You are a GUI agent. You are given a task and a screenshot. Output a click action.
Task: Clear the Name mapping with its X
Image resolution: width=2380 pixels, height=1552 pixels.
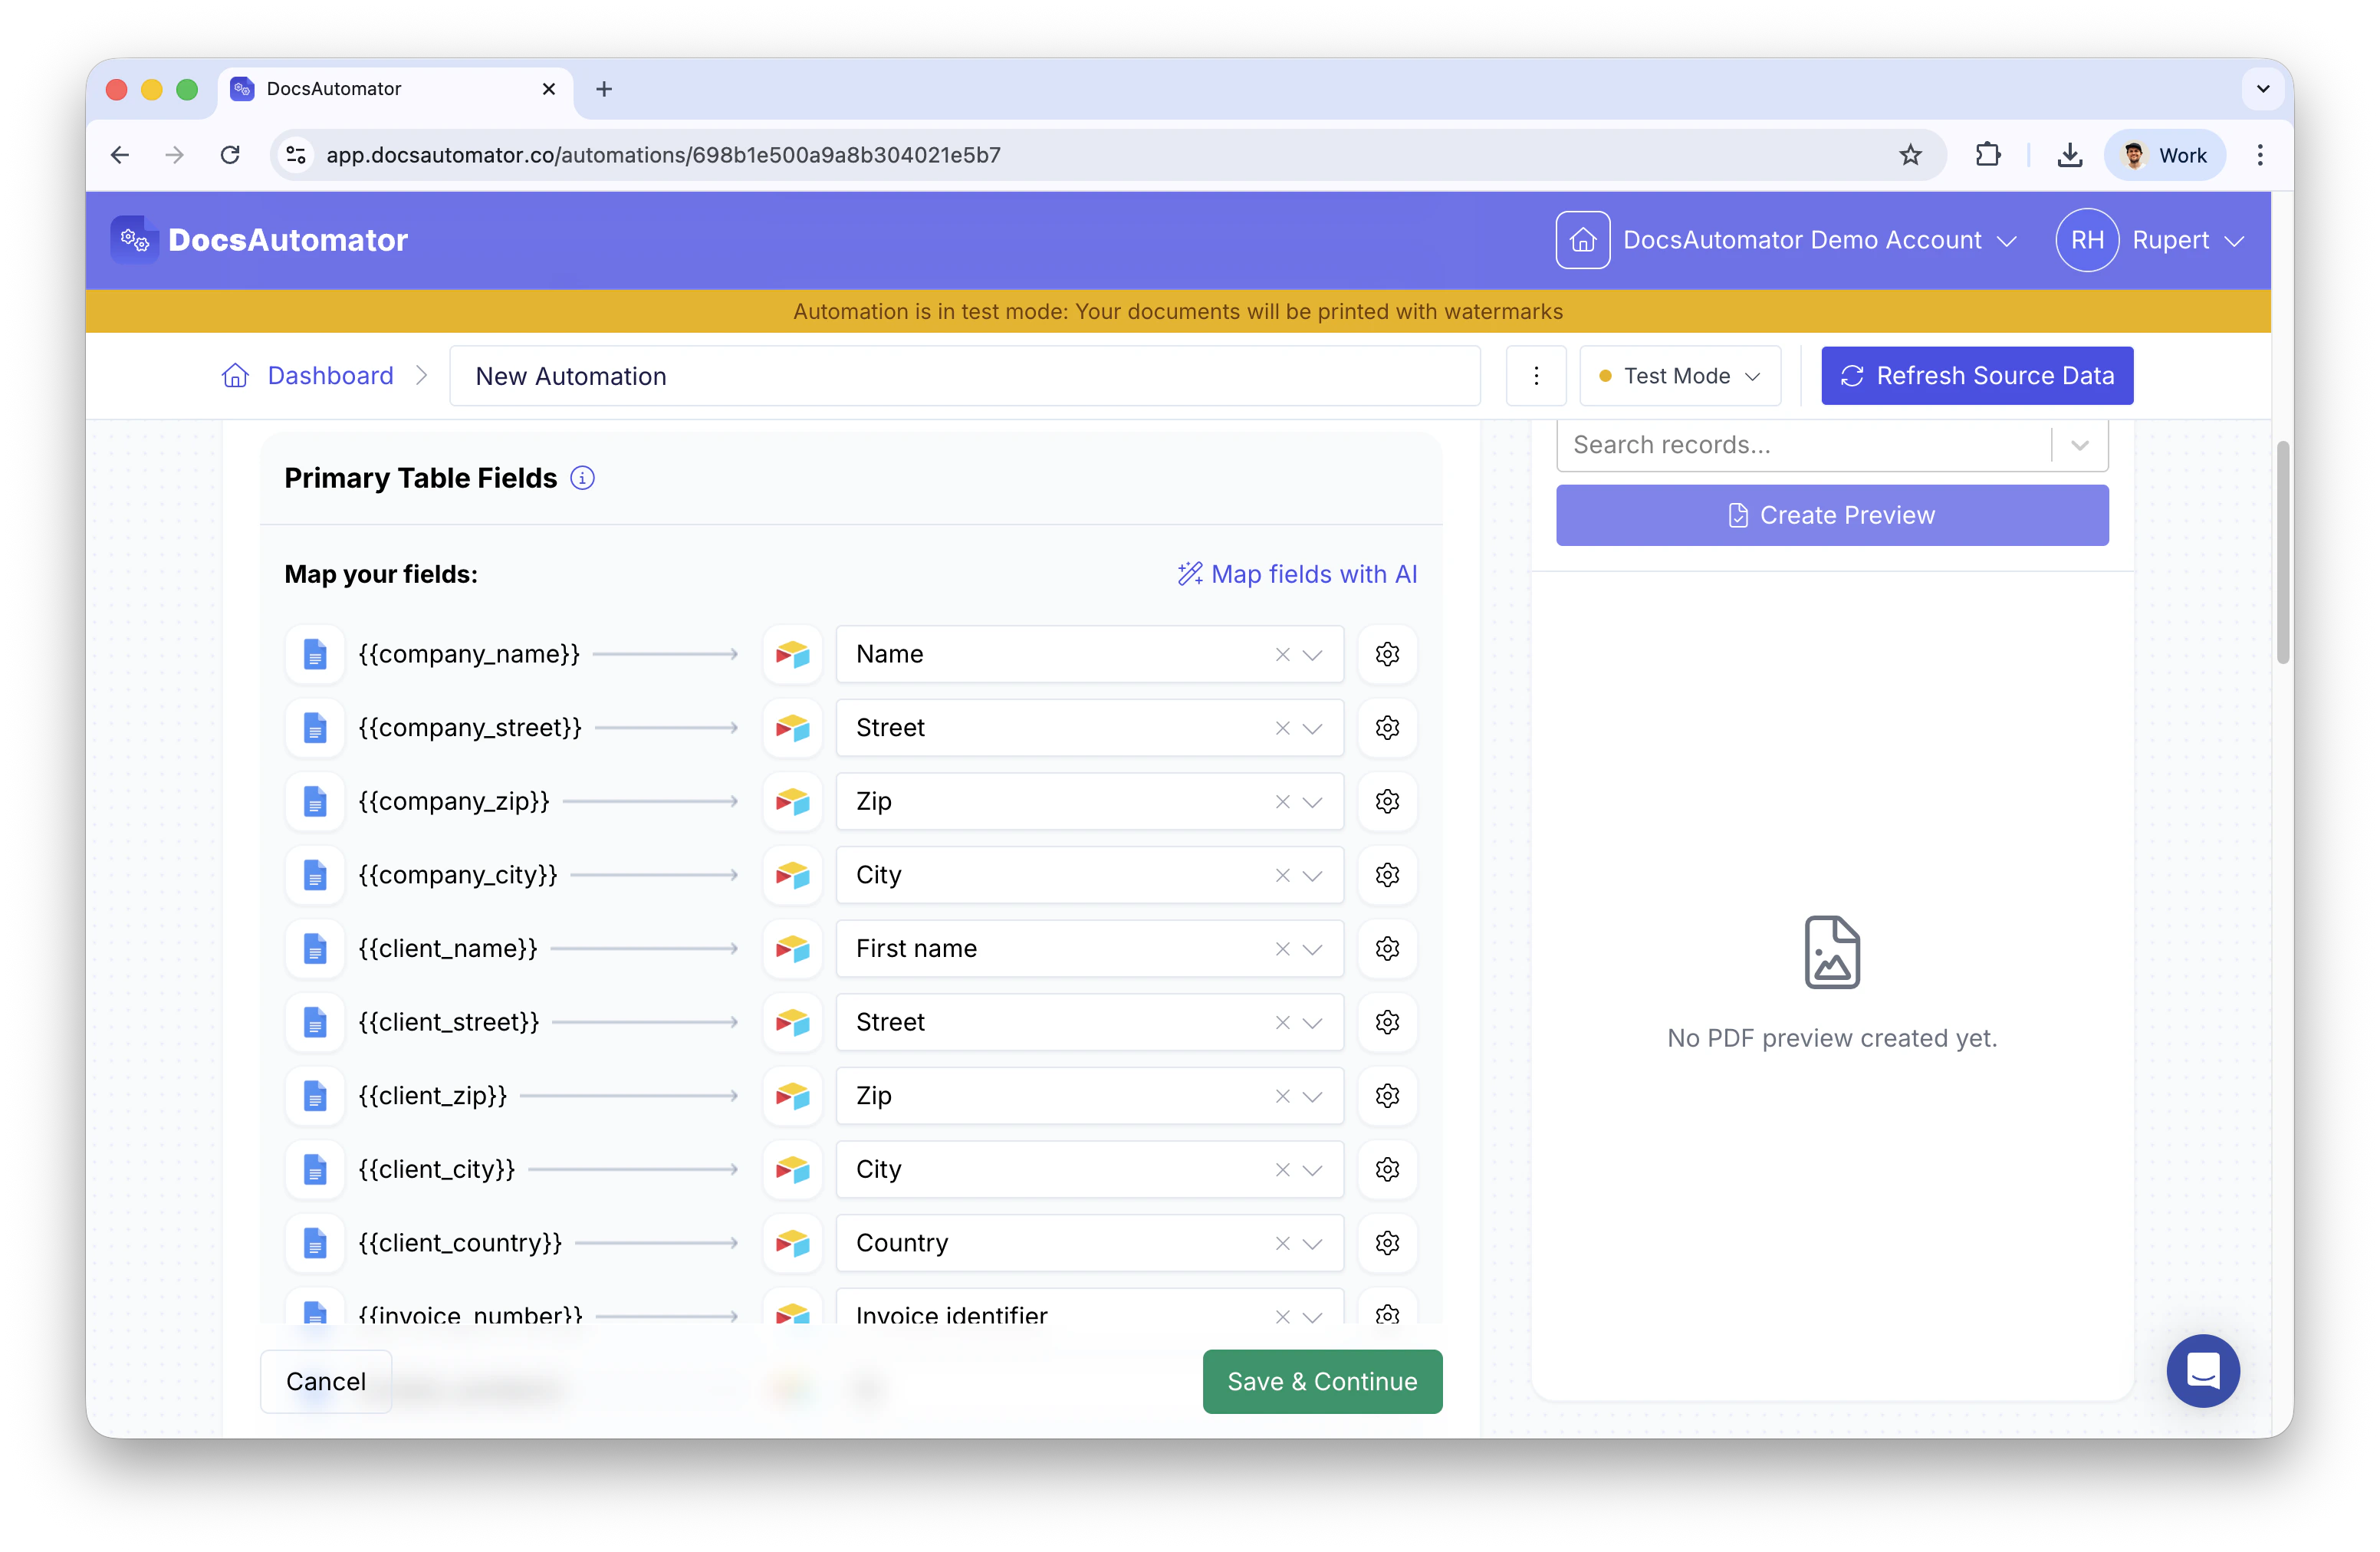click(1282, 655)
